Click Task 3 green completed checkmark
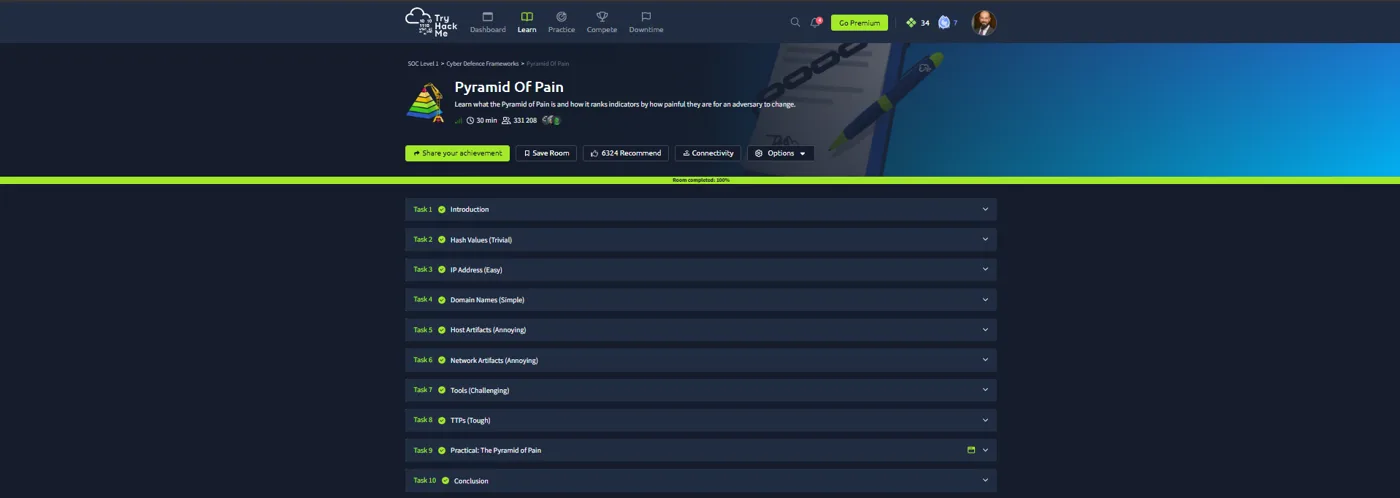Viewport: 1400px width, 498px height. 442,269
